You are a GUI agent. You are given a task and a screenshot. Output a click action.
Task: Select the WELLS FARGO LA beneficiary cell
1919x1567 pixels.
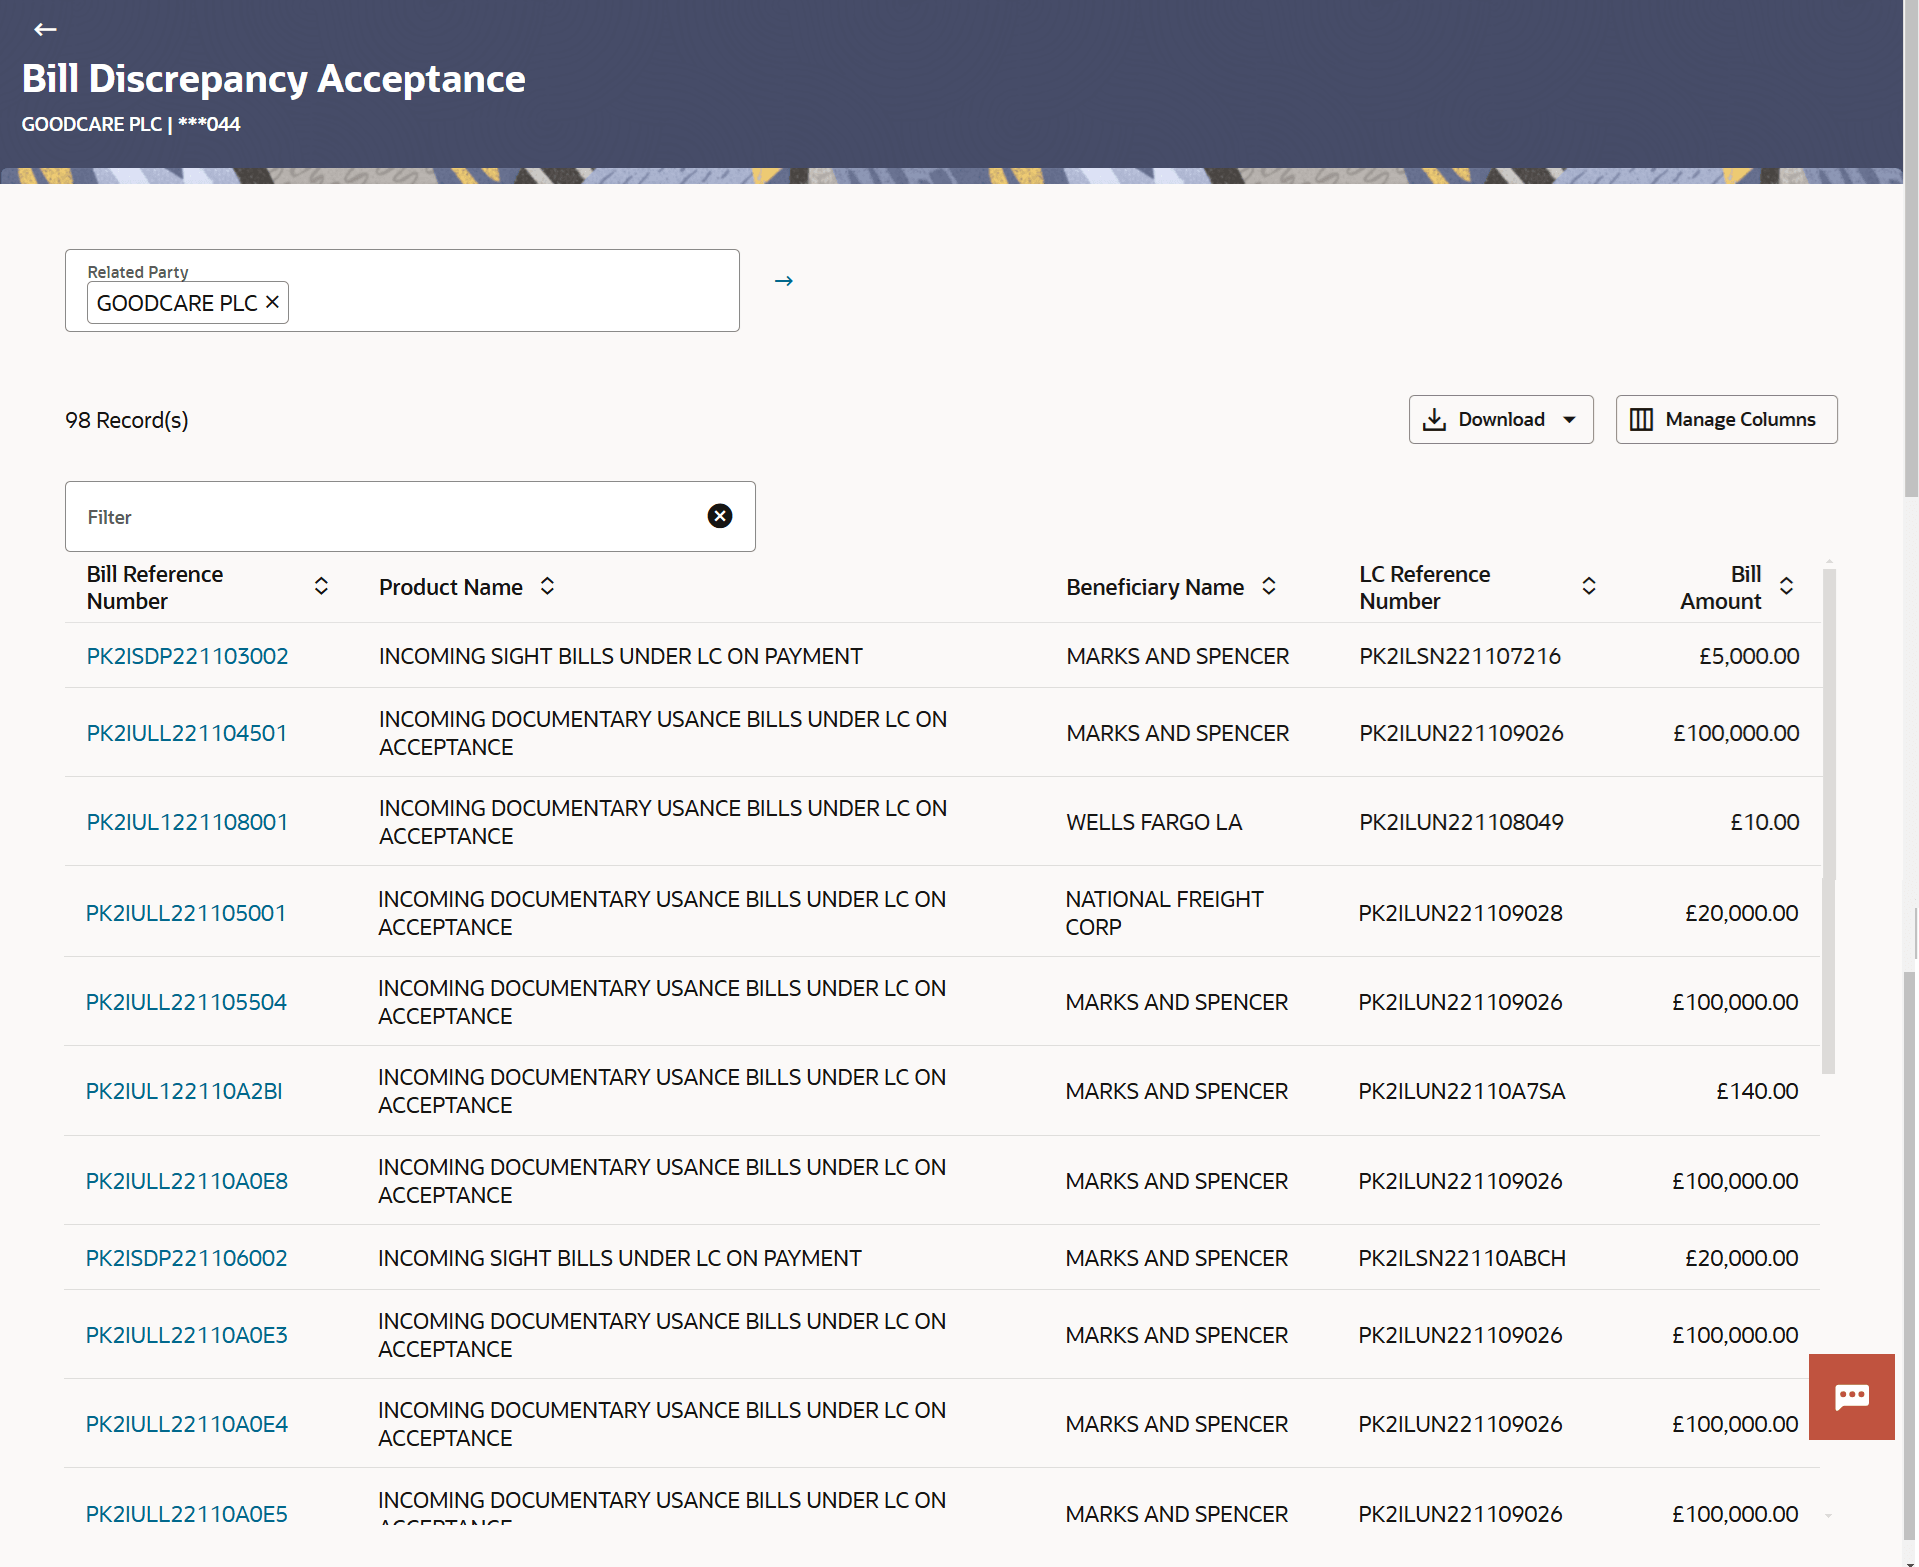(x=1154, y=822)
